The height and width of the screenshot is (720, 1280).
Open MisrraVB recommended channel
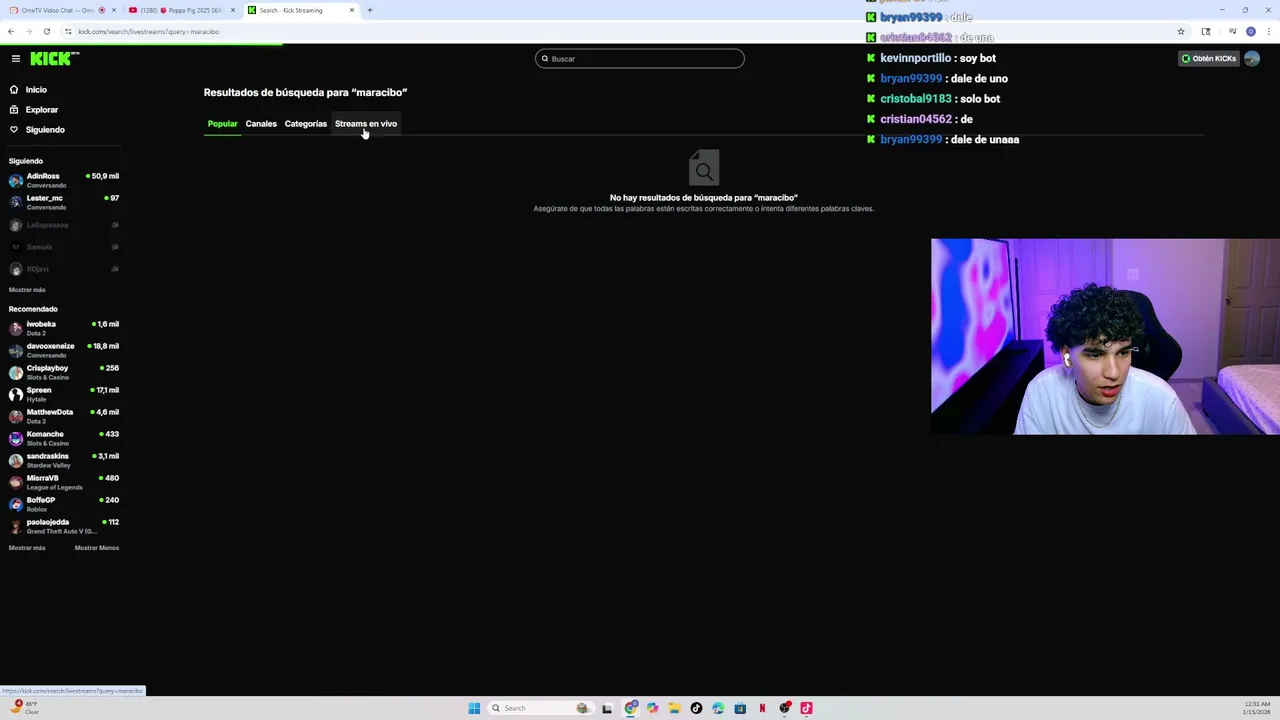pyautogui.click(x=63, y=482)
